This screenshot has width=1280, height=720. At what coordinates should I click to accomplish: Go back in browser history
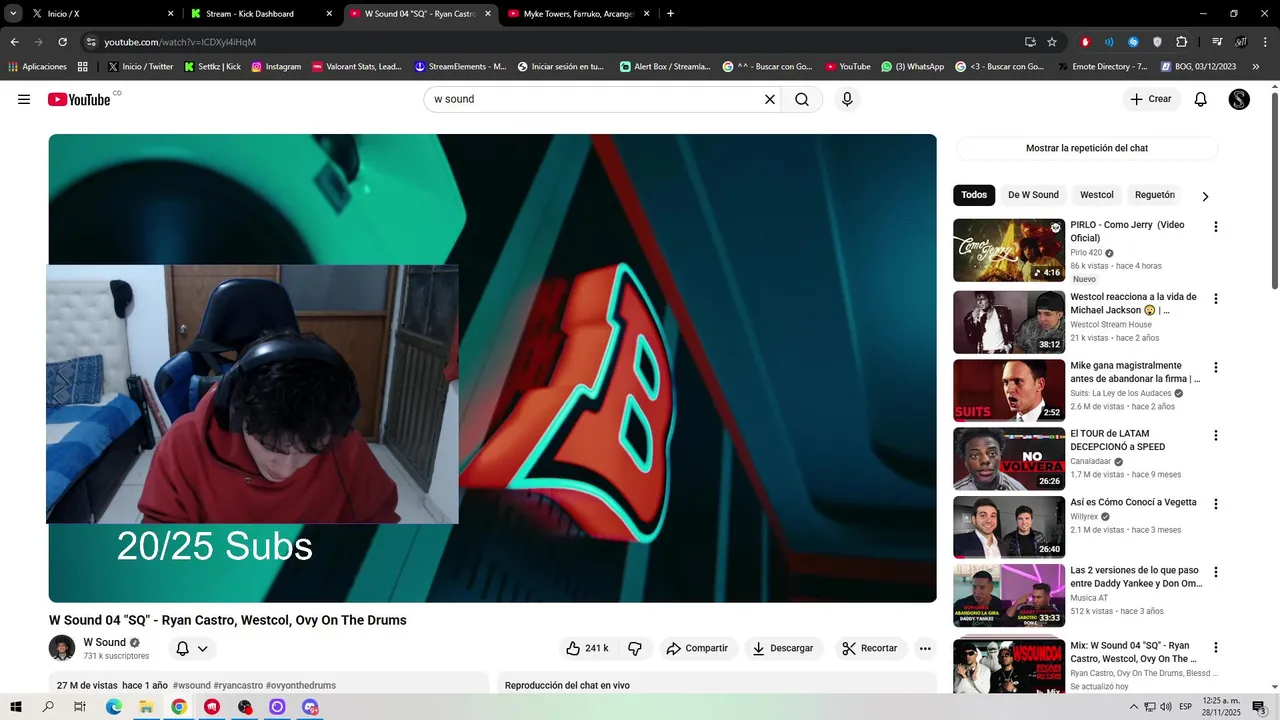[14, 42]
